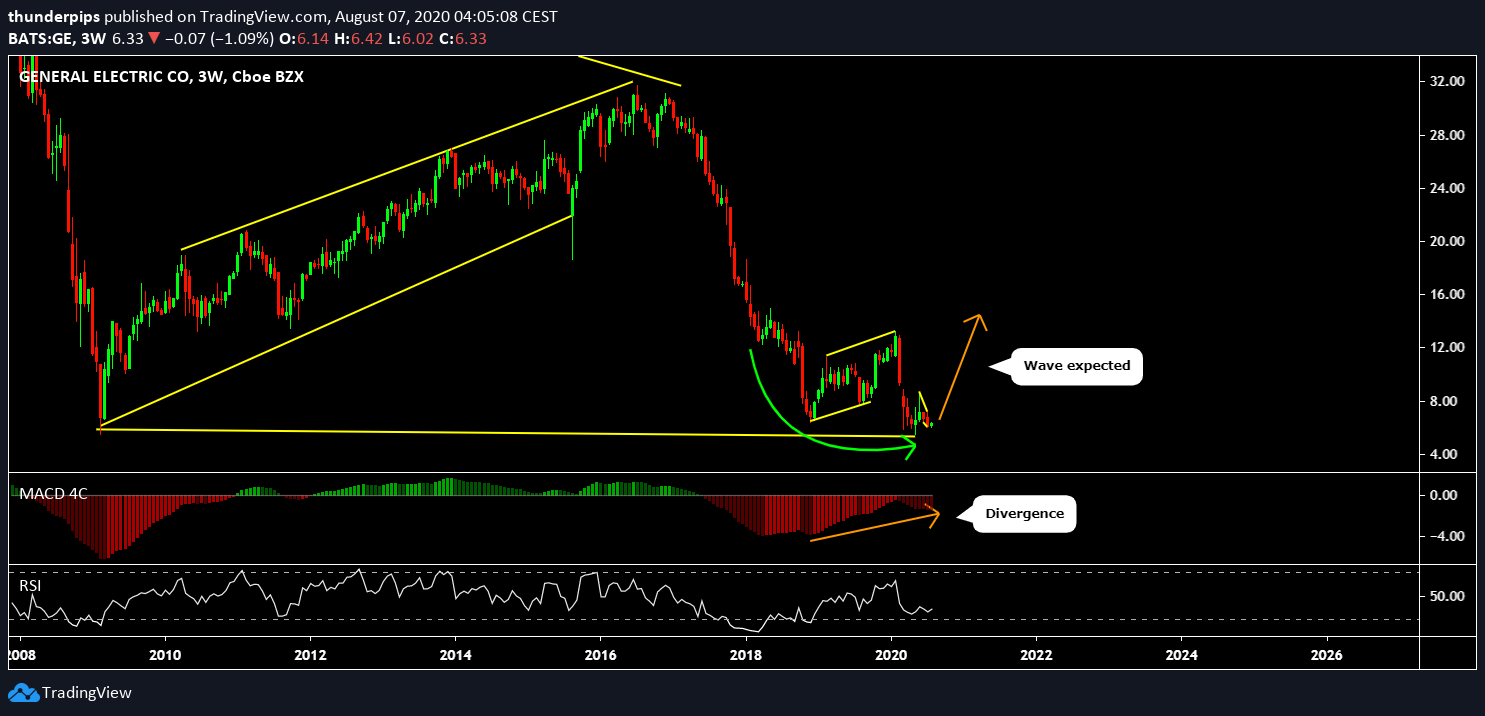
Task: Click the 2014 time axis label
Action: tap(455, 656)
